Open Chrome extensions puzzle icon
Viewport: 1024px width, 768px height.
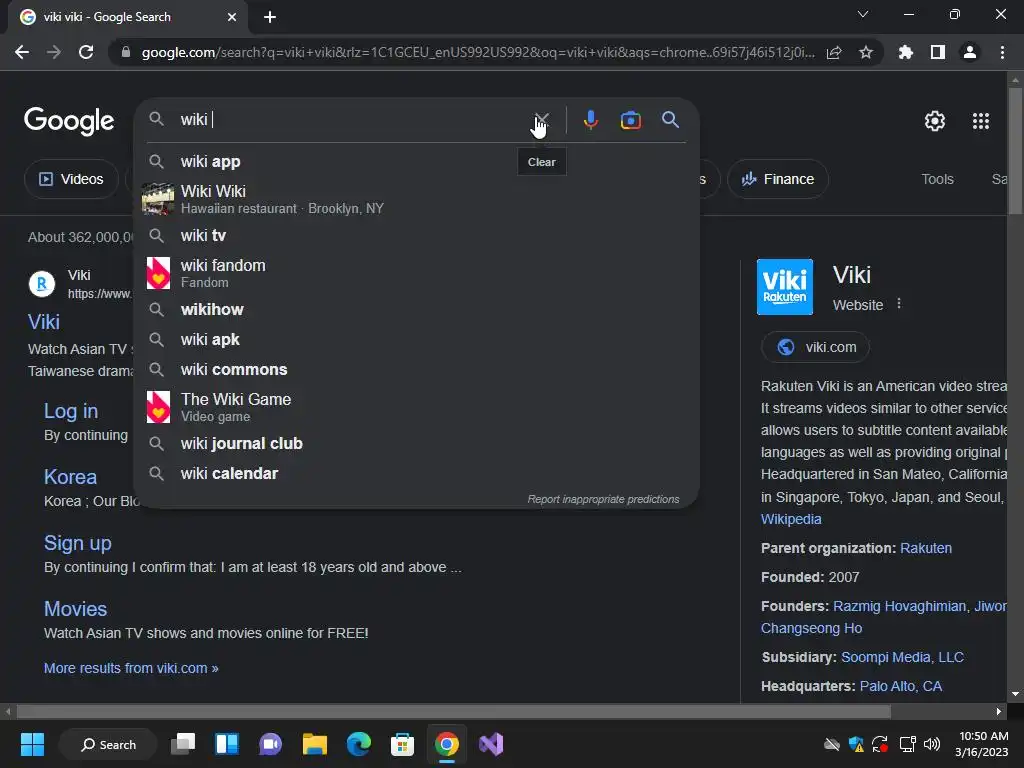tap(906, 52)
